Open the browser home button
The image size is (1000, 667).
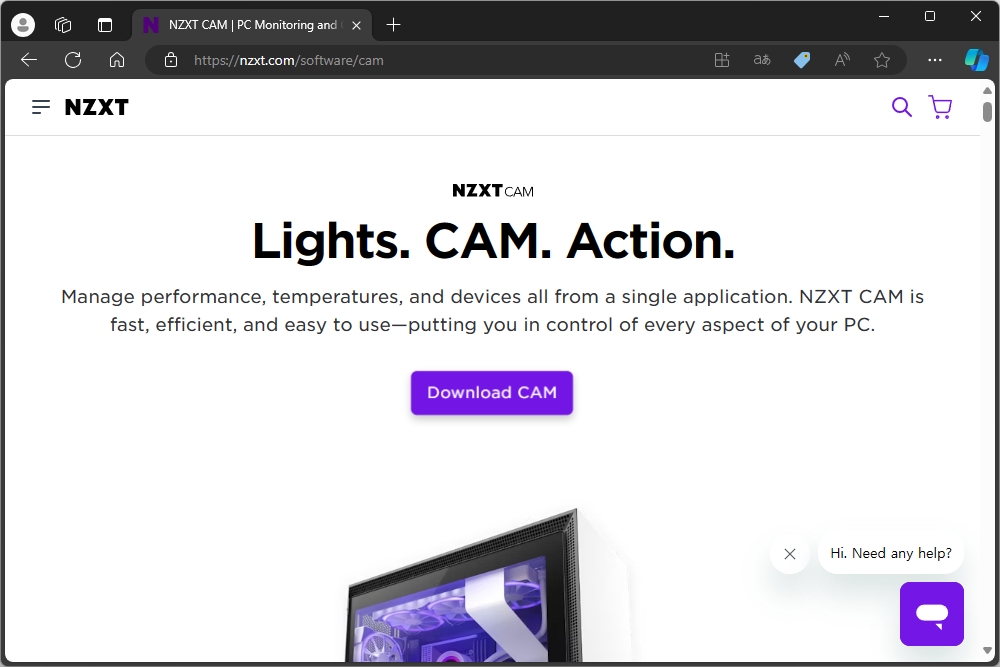117,60
